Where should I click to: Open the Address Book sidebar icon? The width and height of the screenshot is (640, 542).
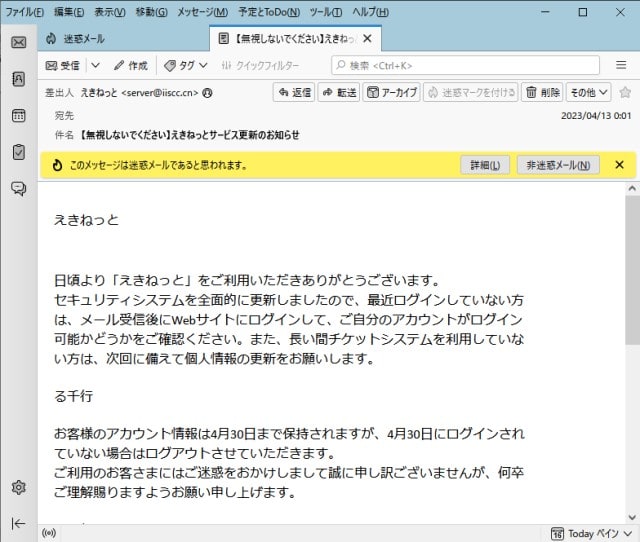pos(19,79)
